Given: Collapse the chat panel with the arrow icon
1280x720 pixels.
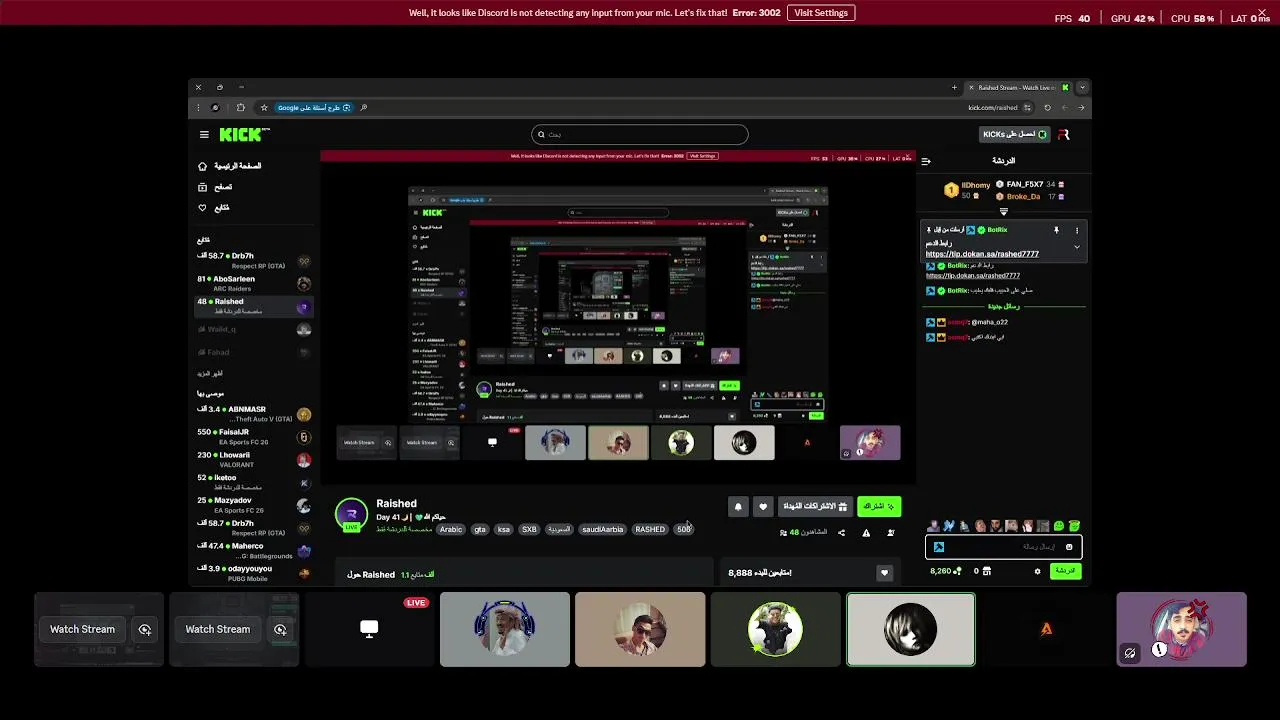Looking at the screenshot, I should (x=926, y=161).
